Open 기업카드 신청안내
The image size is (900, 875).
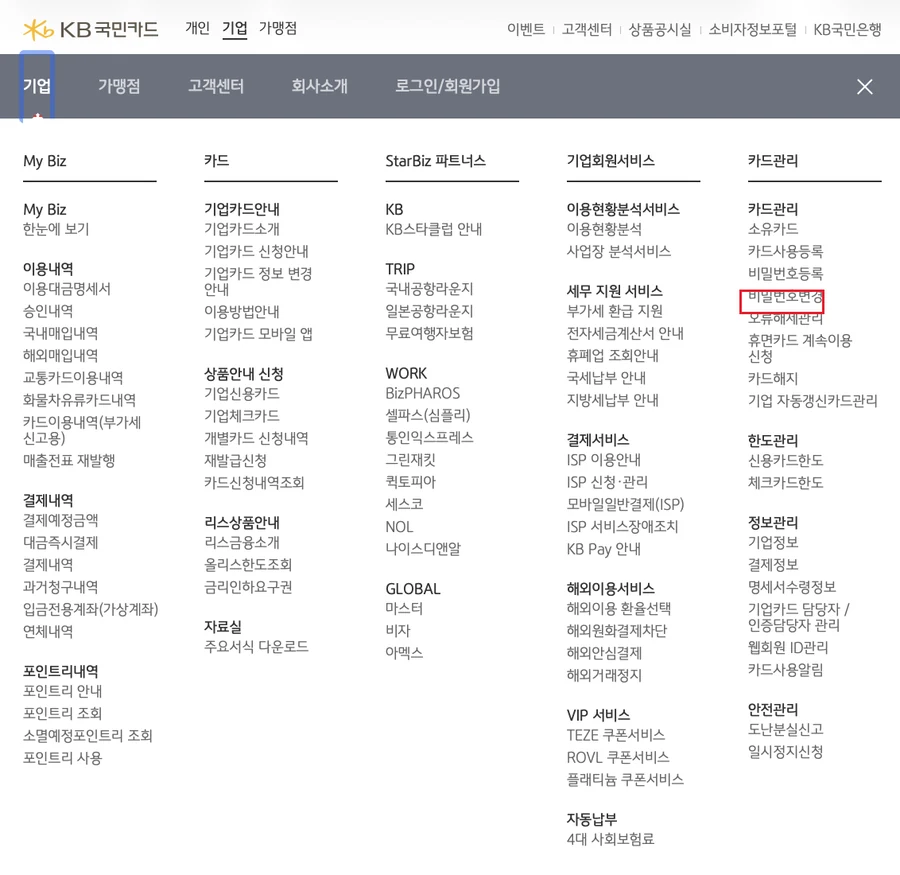256,251
